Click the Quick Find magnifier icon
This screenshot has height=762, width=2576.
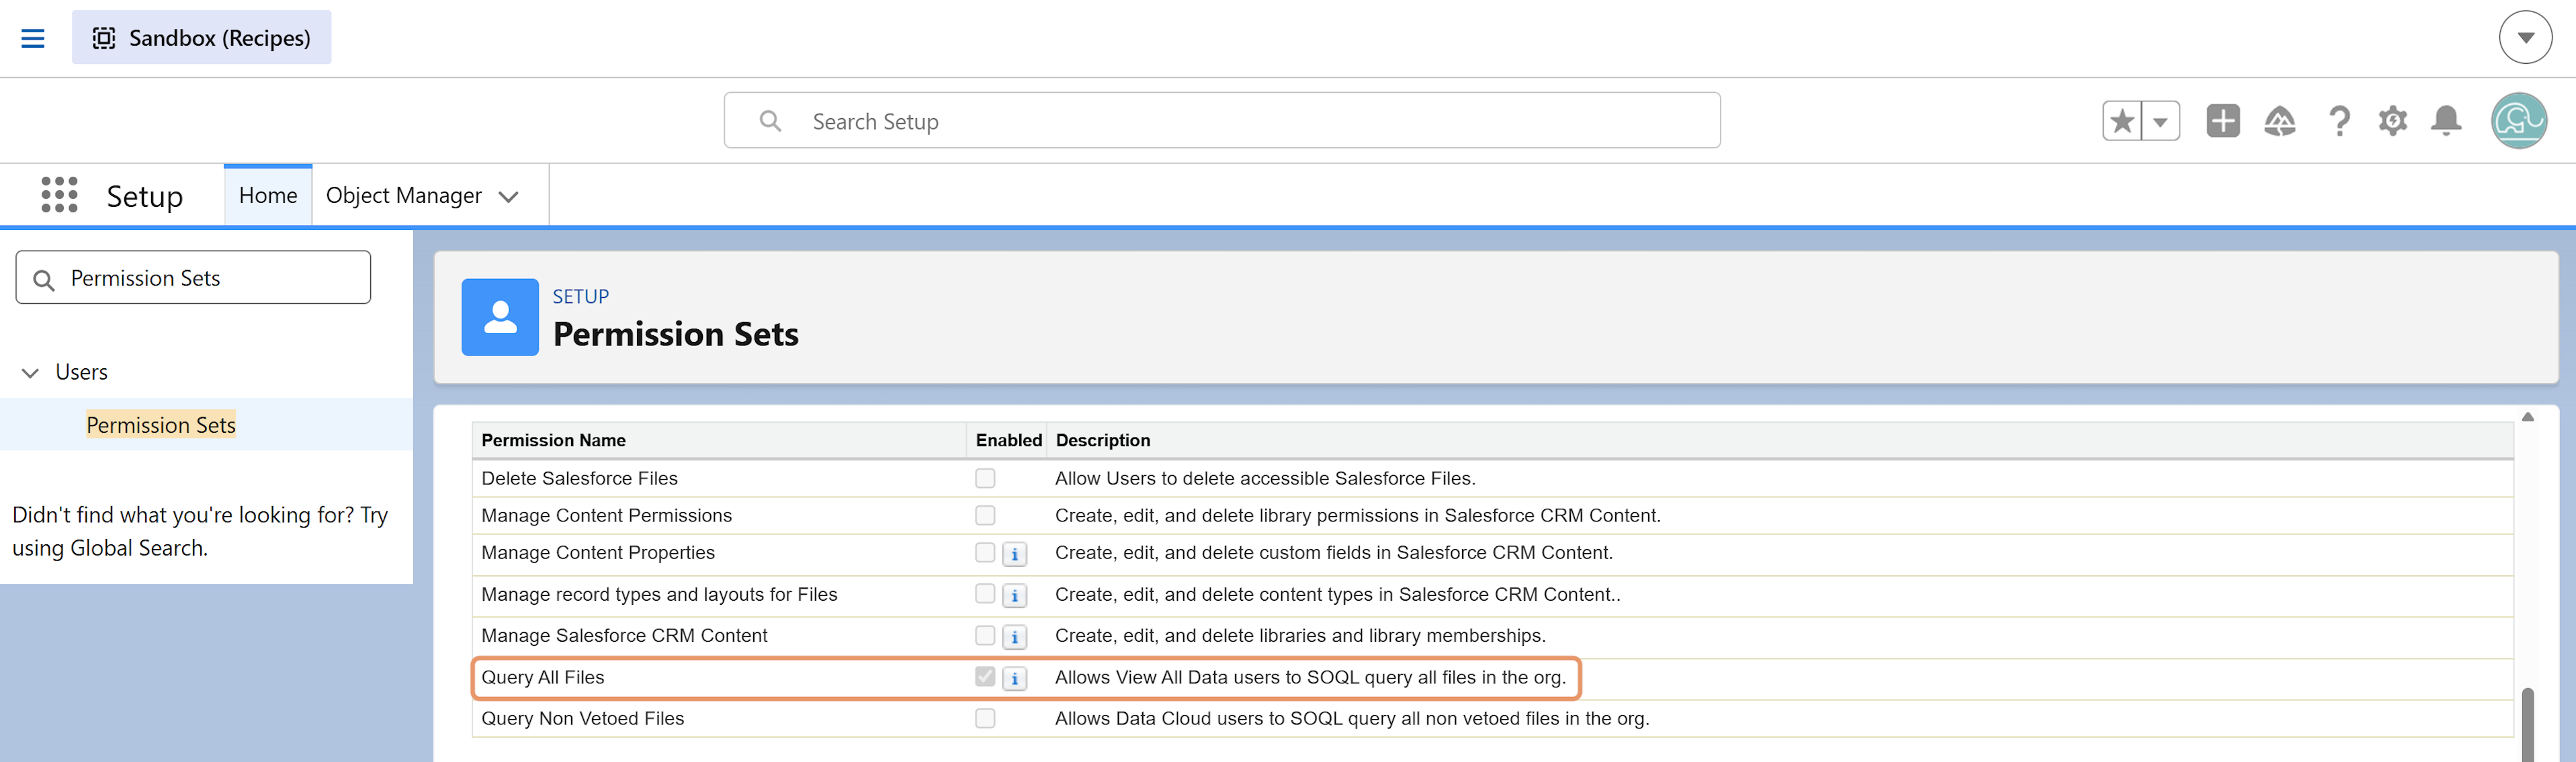(44, 280)
